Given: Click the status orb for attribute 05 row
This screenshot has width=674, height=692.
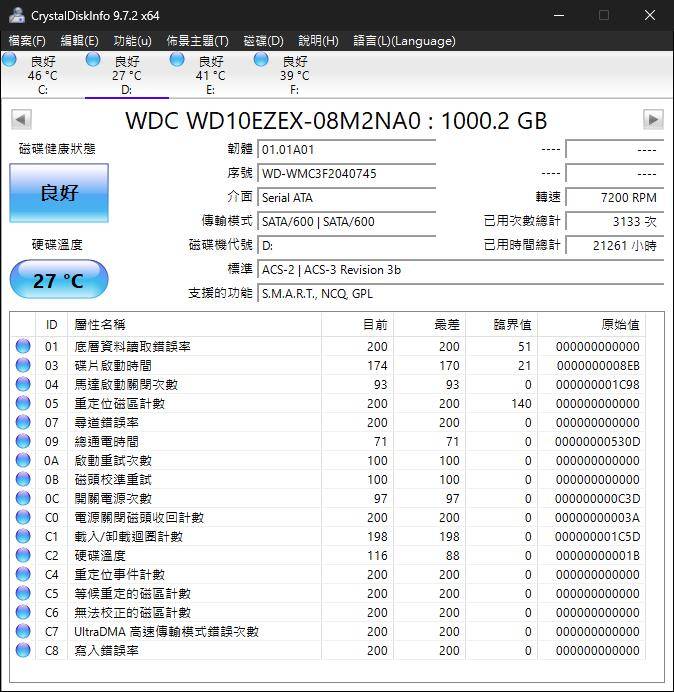Looking at the screenshot, I should 23,403.
